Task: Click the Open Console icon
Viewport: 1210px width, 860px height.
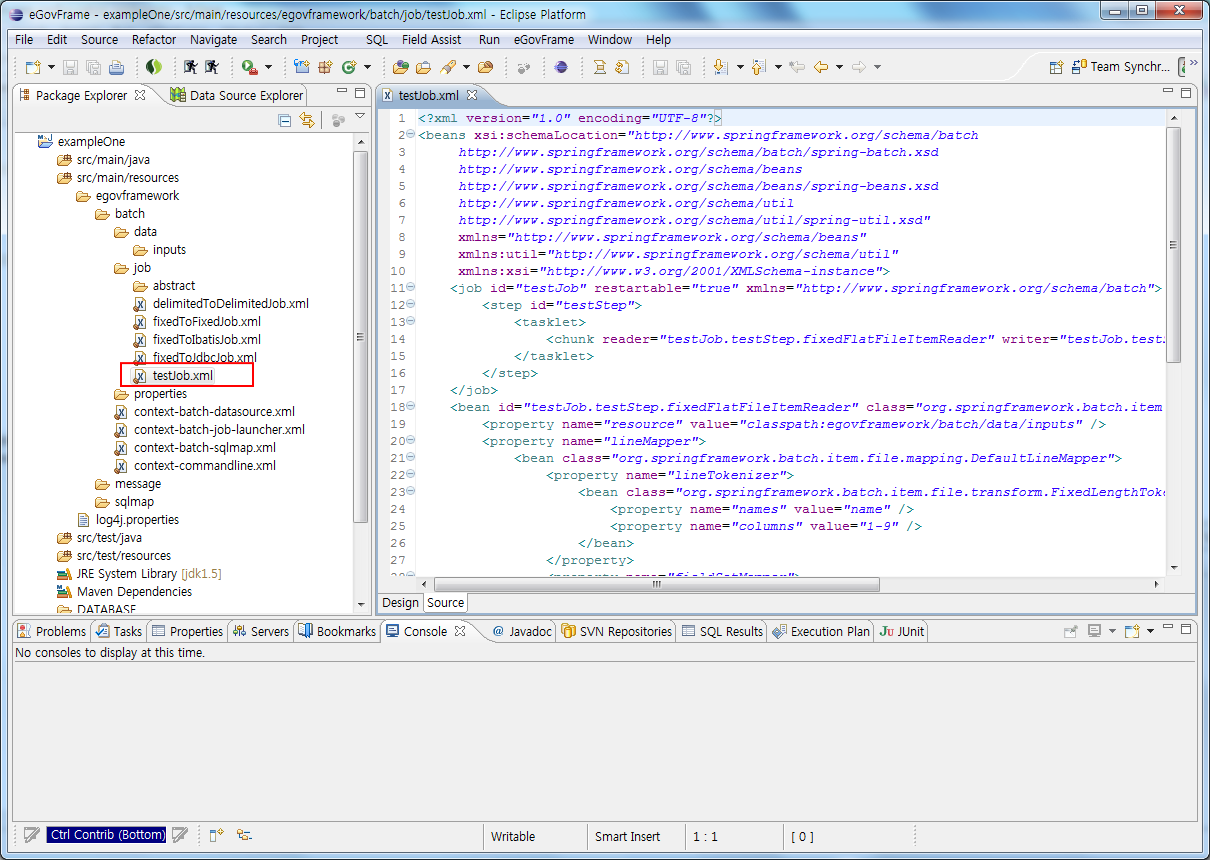Action: 1132,631
